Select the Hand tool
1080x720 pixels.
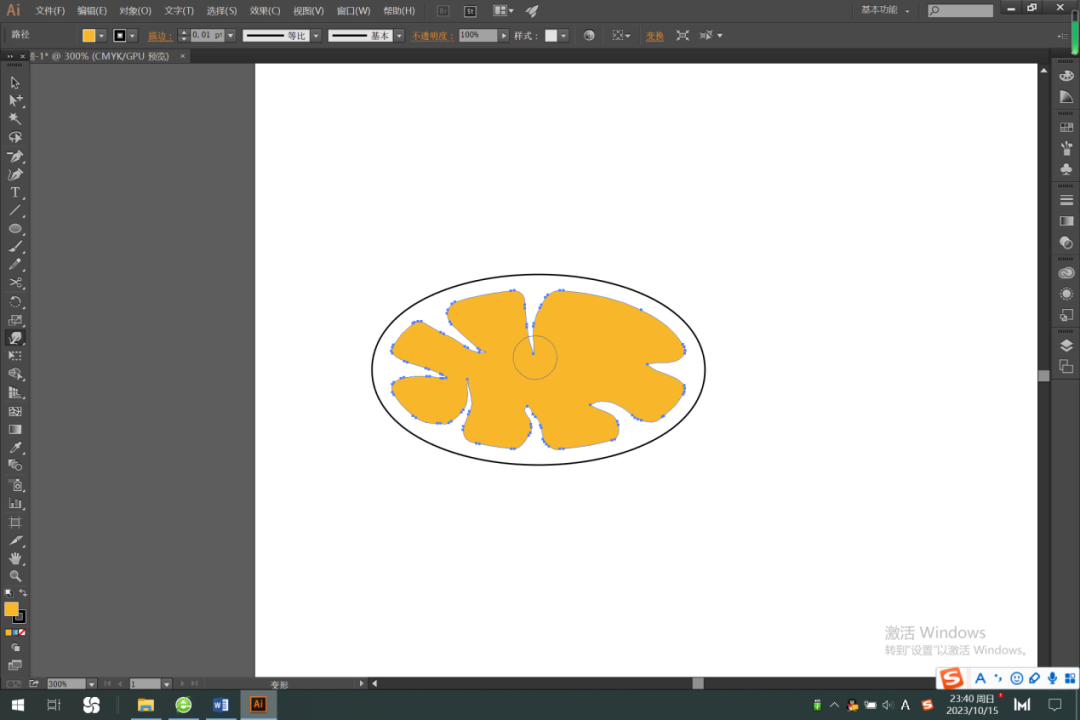pos(15,559)
